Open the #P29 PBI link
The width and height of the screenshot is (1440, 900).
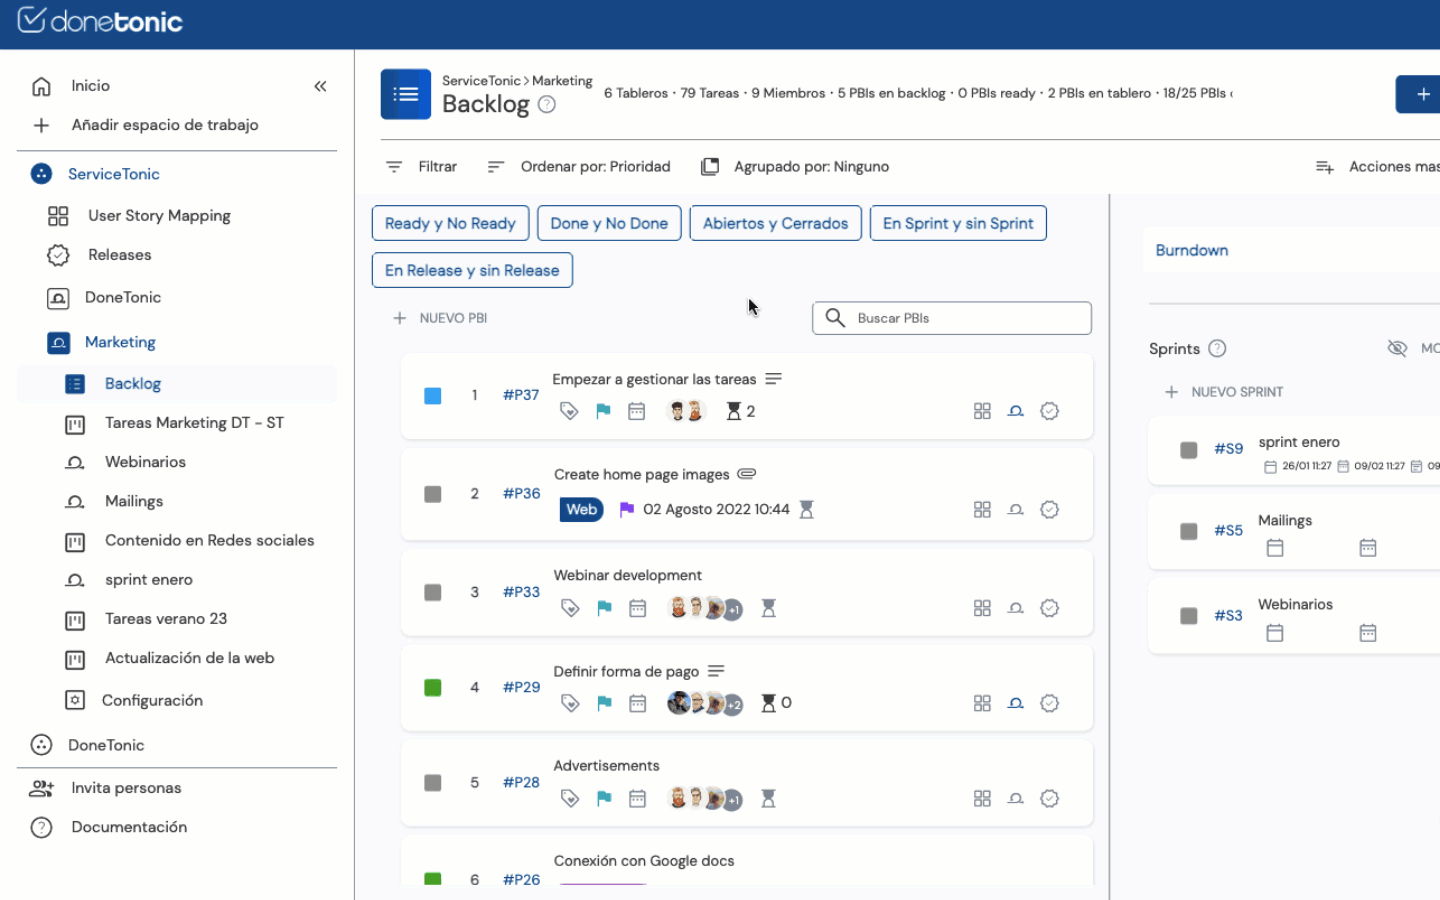[521, 687]
